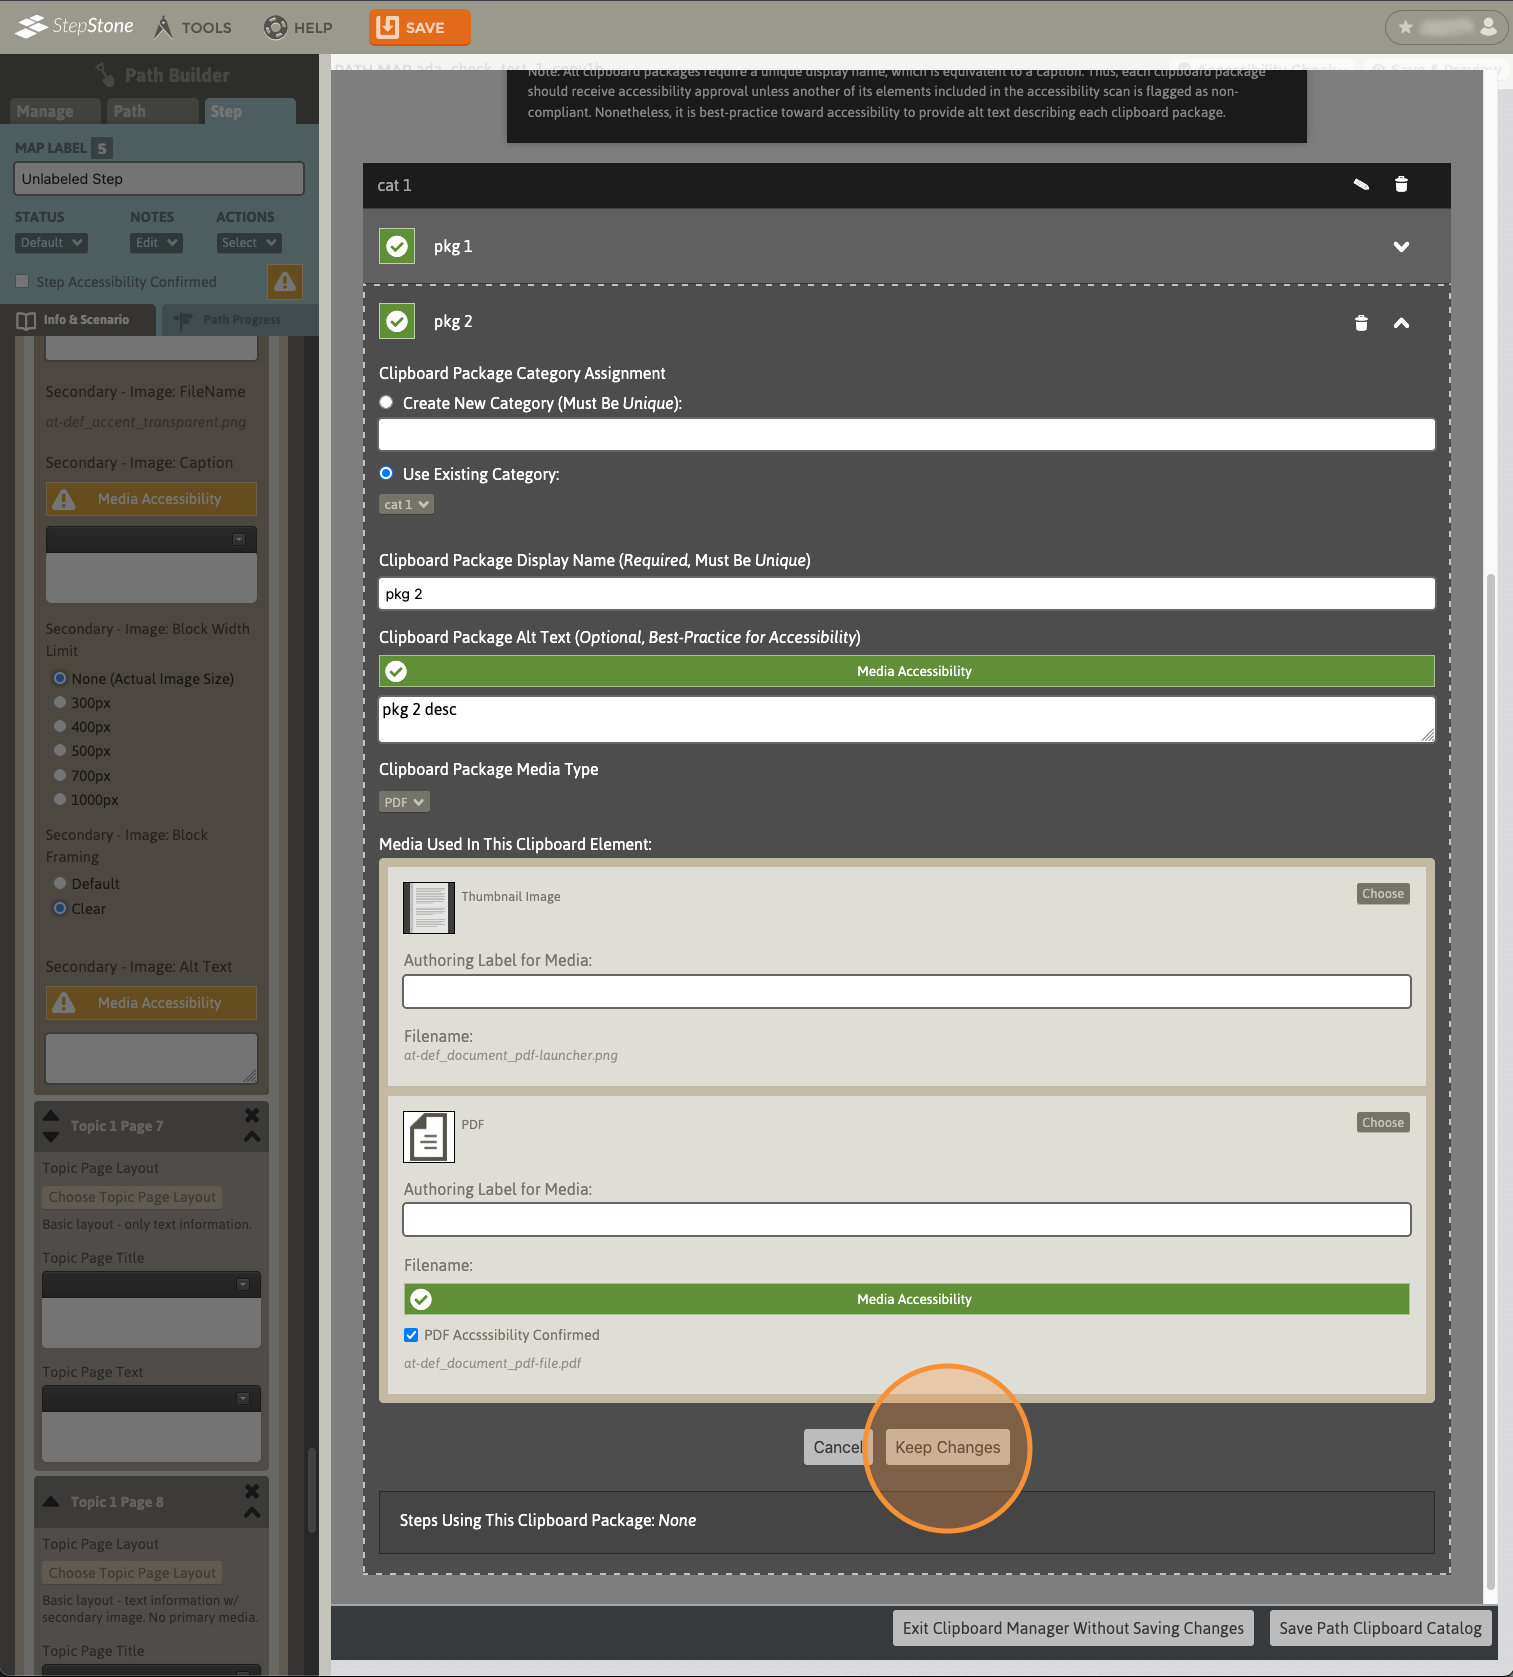This screenshot has width=1513, height=1677.
Task: Open the Media Type PDF dropdown
Action: (x=404, y=802)
